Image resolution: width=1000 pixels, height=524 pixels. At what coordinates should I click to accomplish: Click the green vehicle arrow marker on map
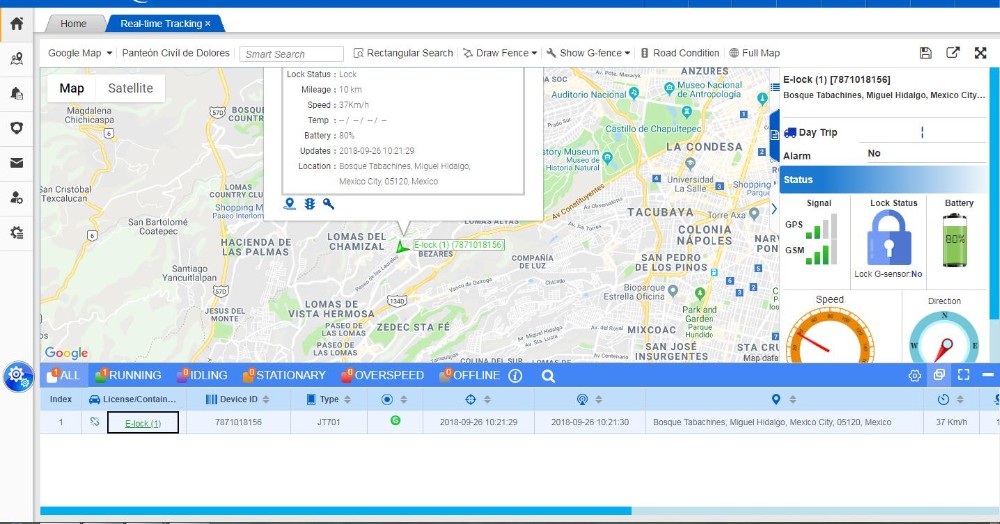click(402, 247)
